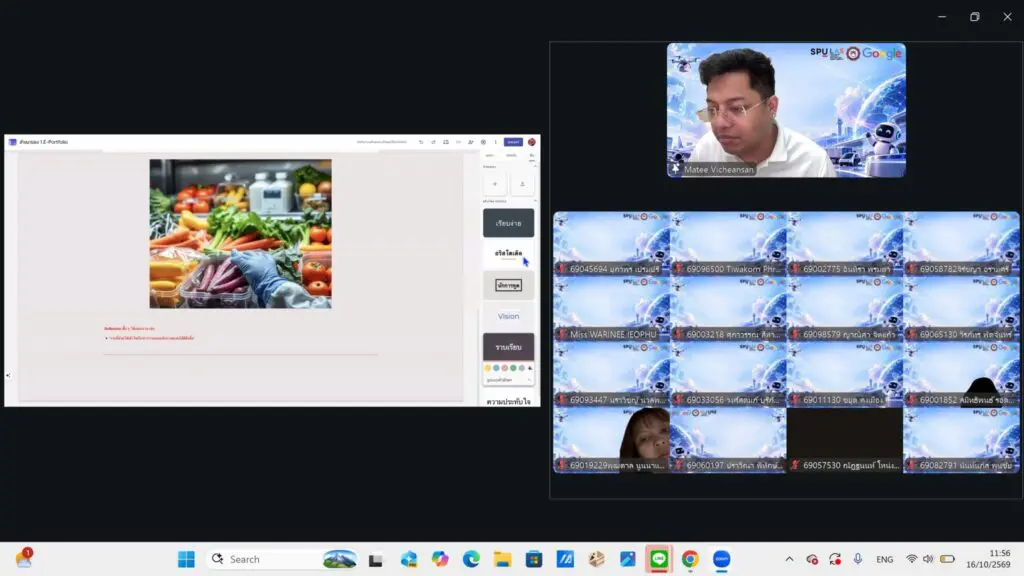Choose the นักการทูต theme card

(508, 285)
